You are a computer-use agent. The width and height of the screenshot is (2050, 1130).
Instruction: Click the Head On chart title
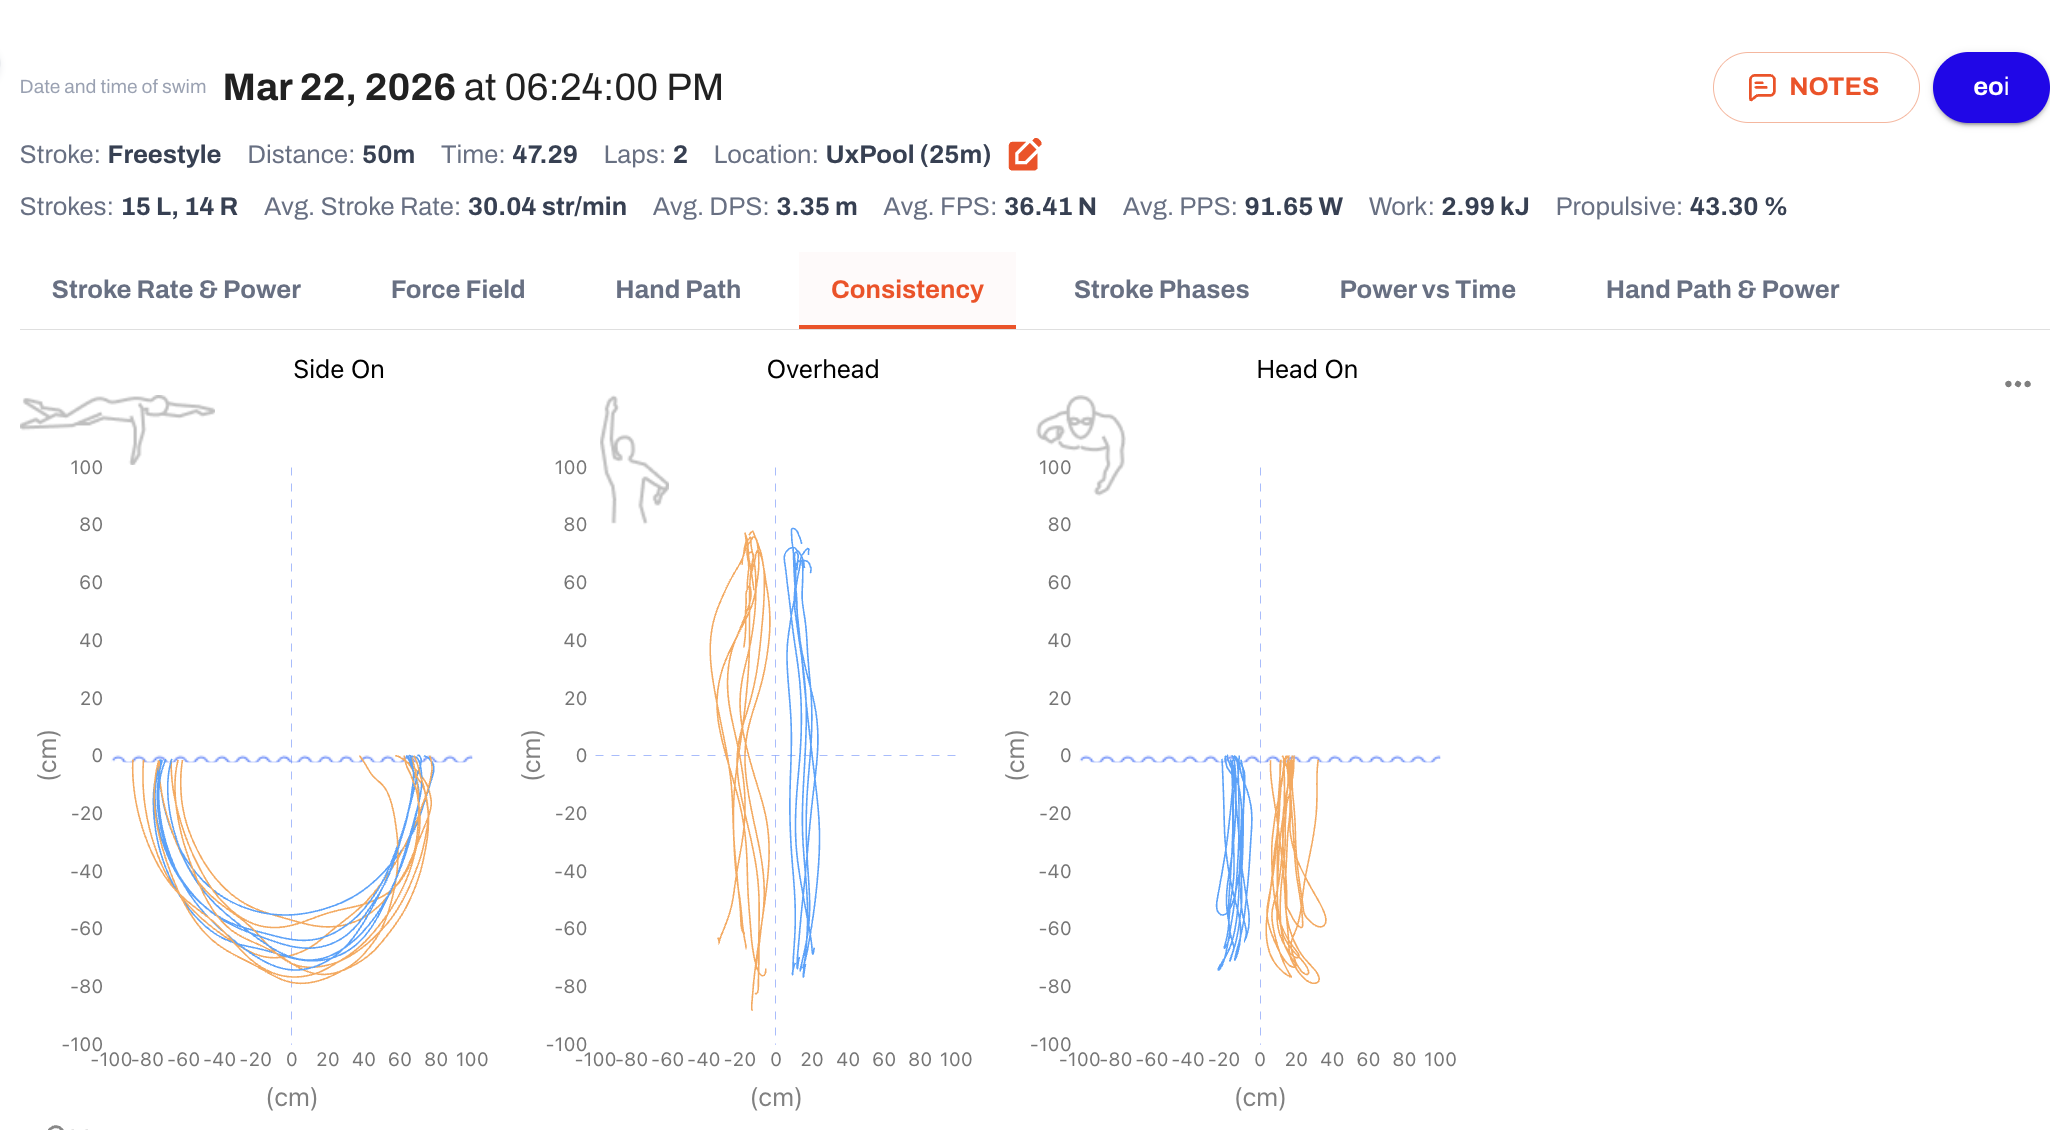coord(1306,370)
